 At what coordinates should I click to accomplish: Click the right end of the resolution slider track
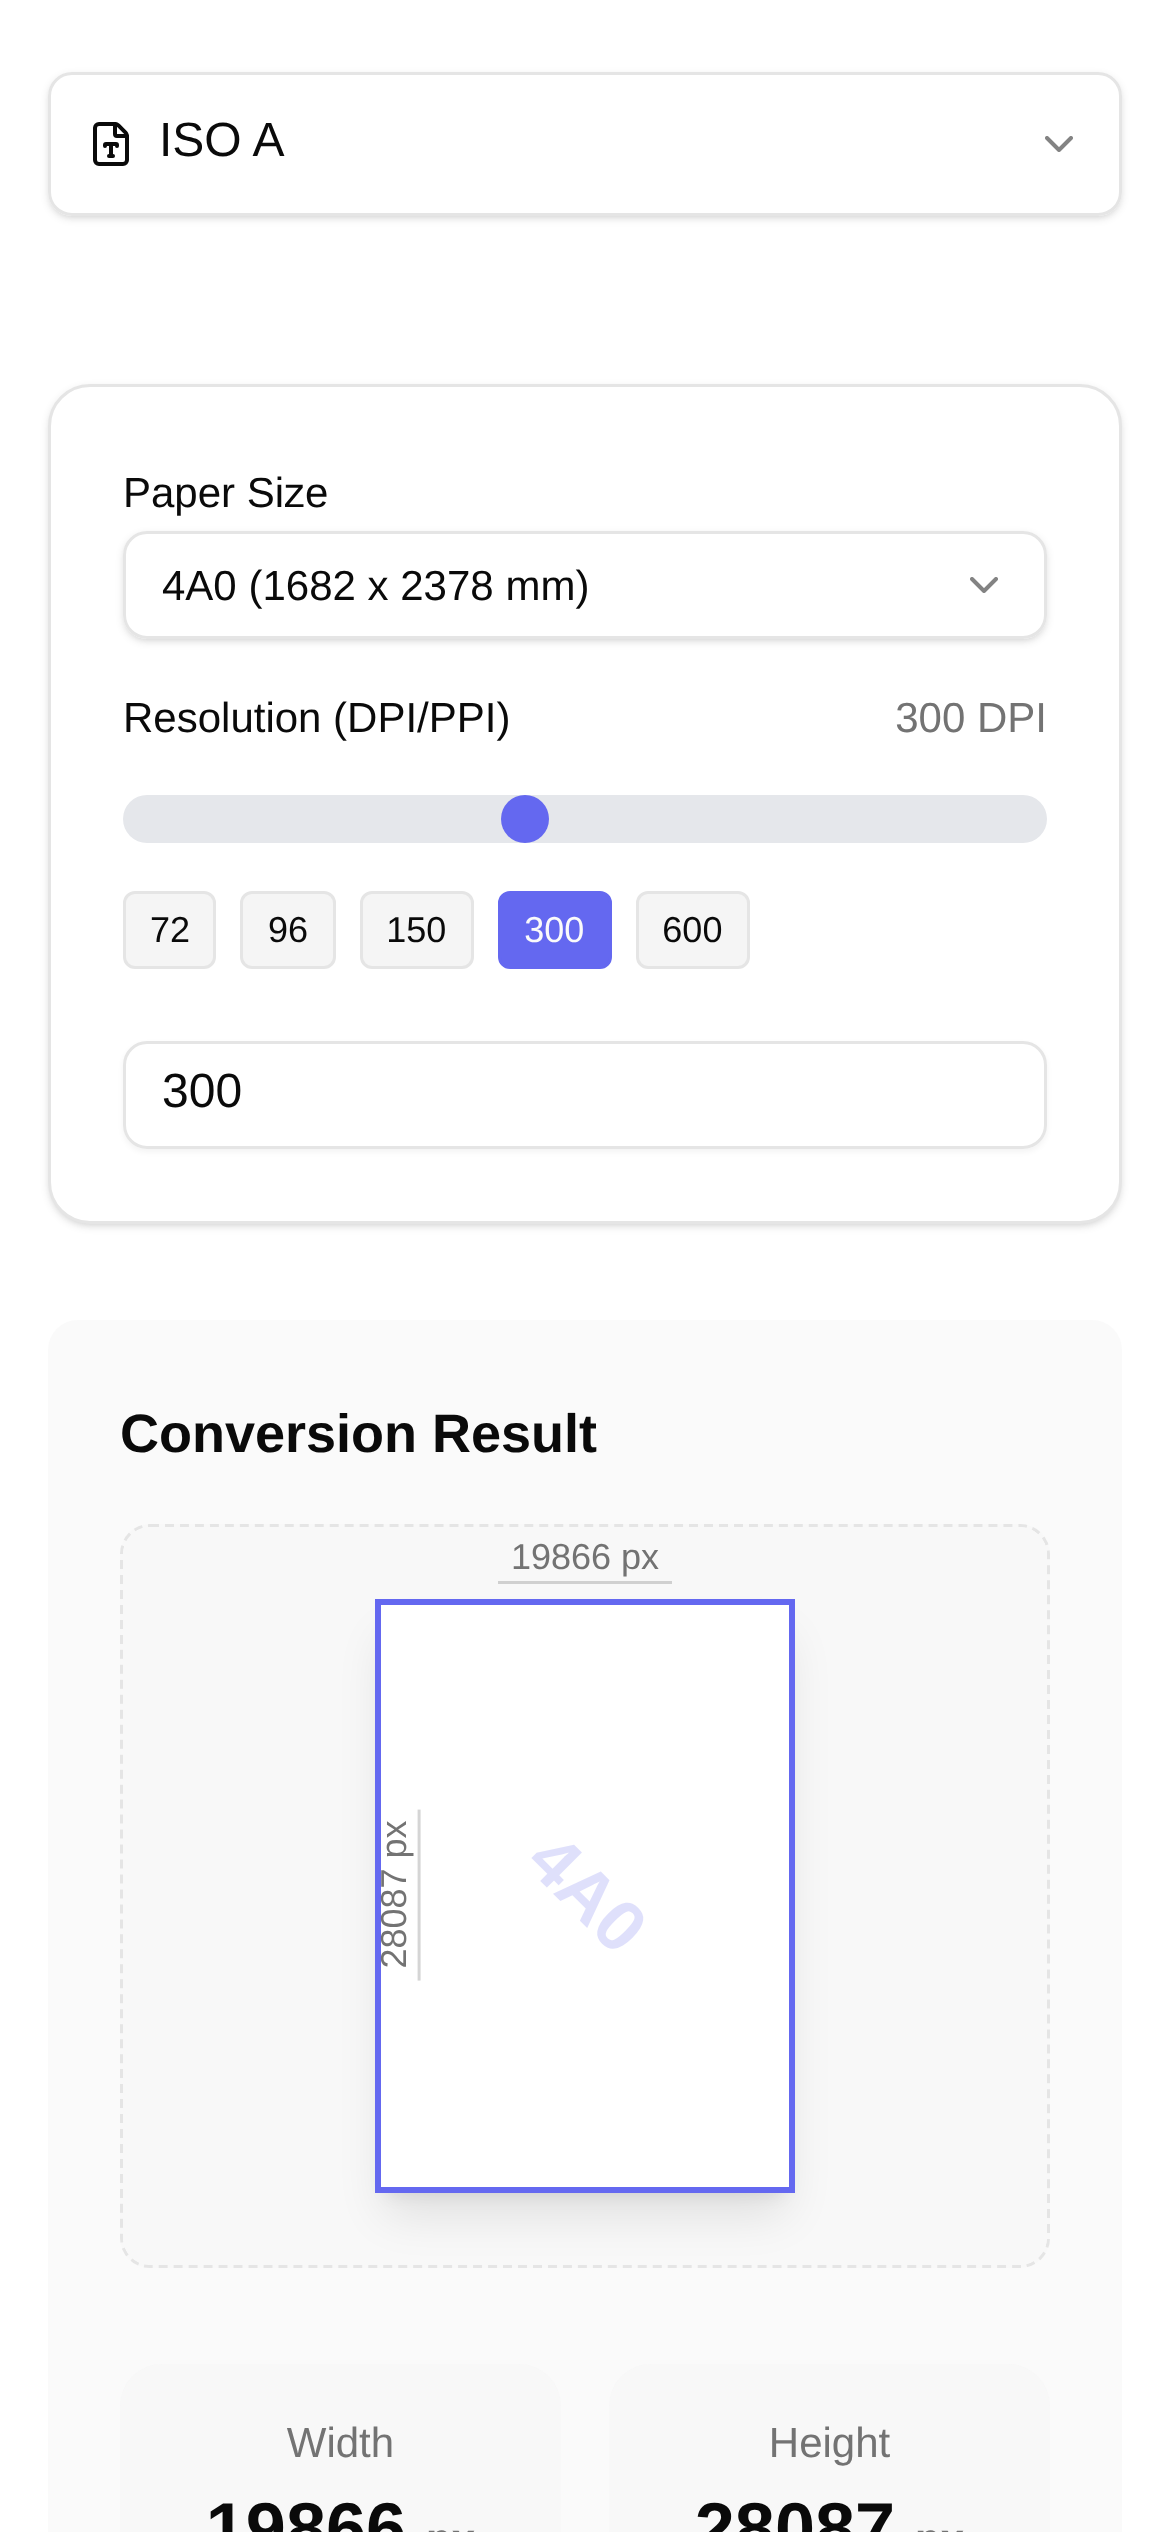pyautogui.click(x=1036, y=819)
